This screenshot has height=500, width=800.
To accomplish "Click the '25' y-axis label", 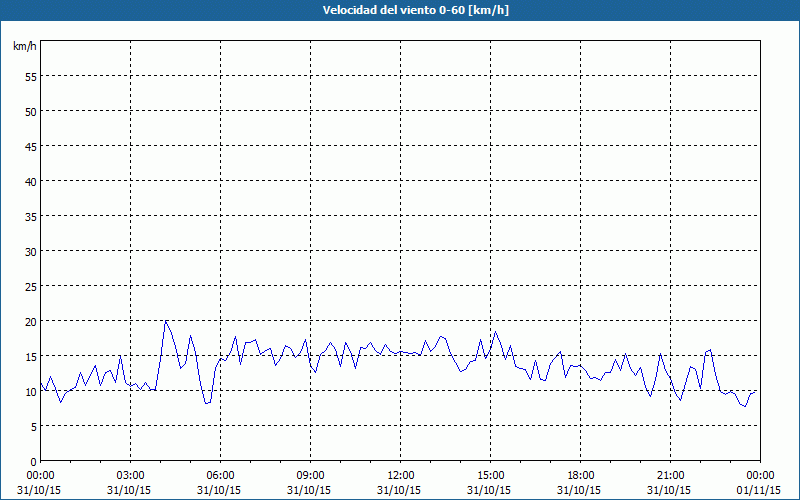I will 31,287.
